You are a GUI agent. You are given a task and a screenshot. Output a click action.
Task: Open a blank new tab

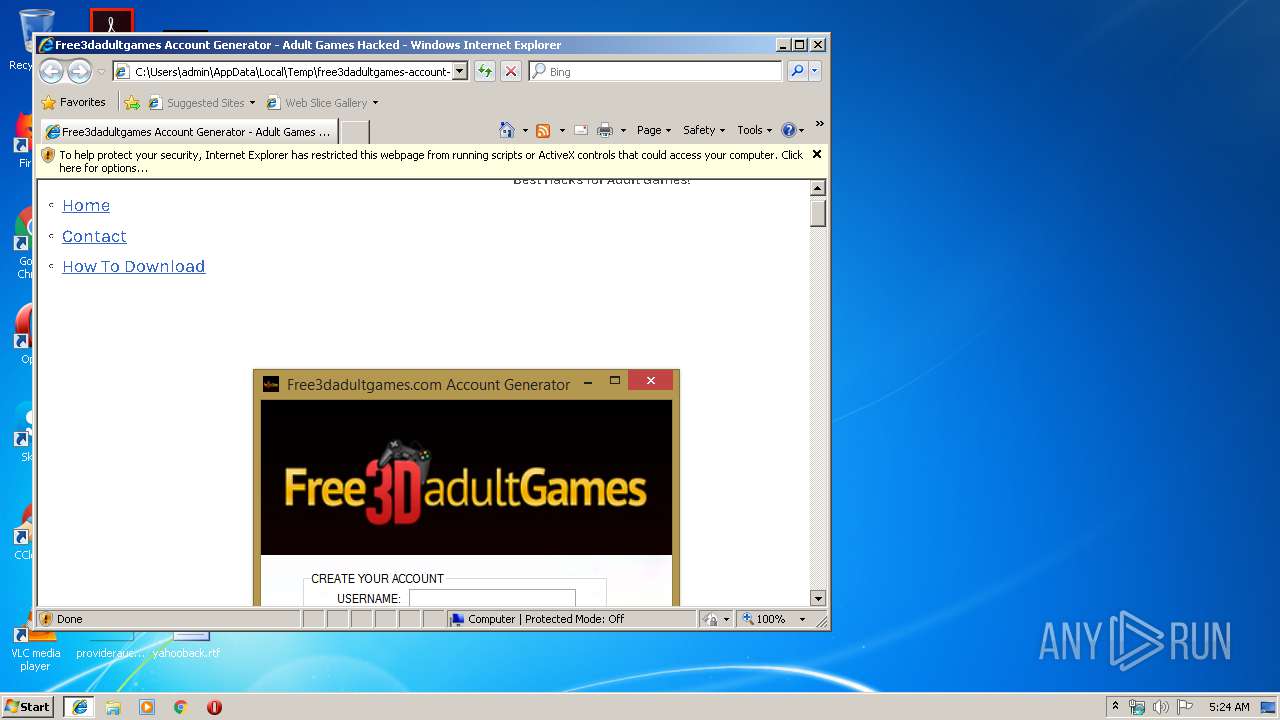355,131
